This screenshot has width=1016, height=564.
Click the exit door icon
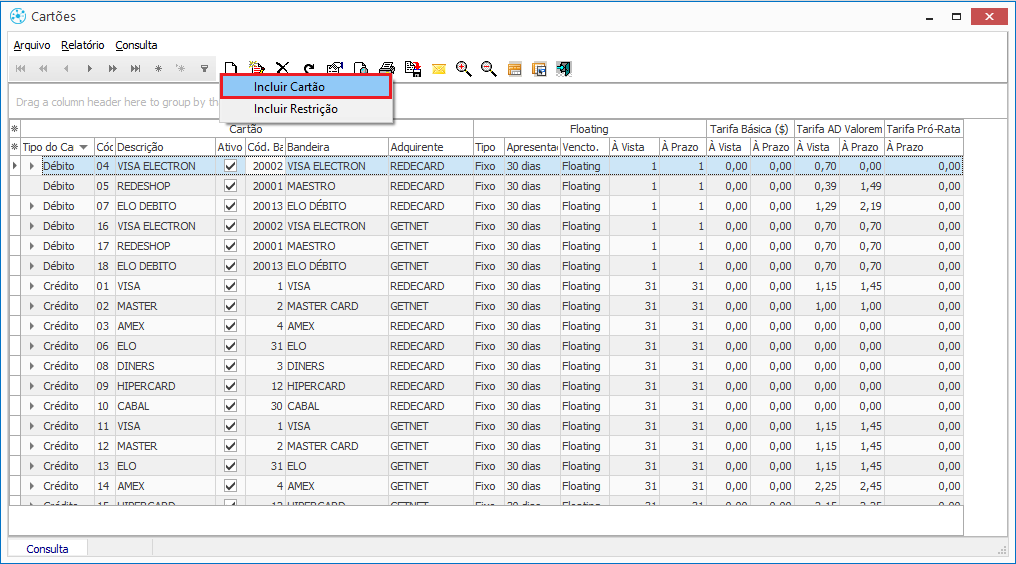coord(565,69)
